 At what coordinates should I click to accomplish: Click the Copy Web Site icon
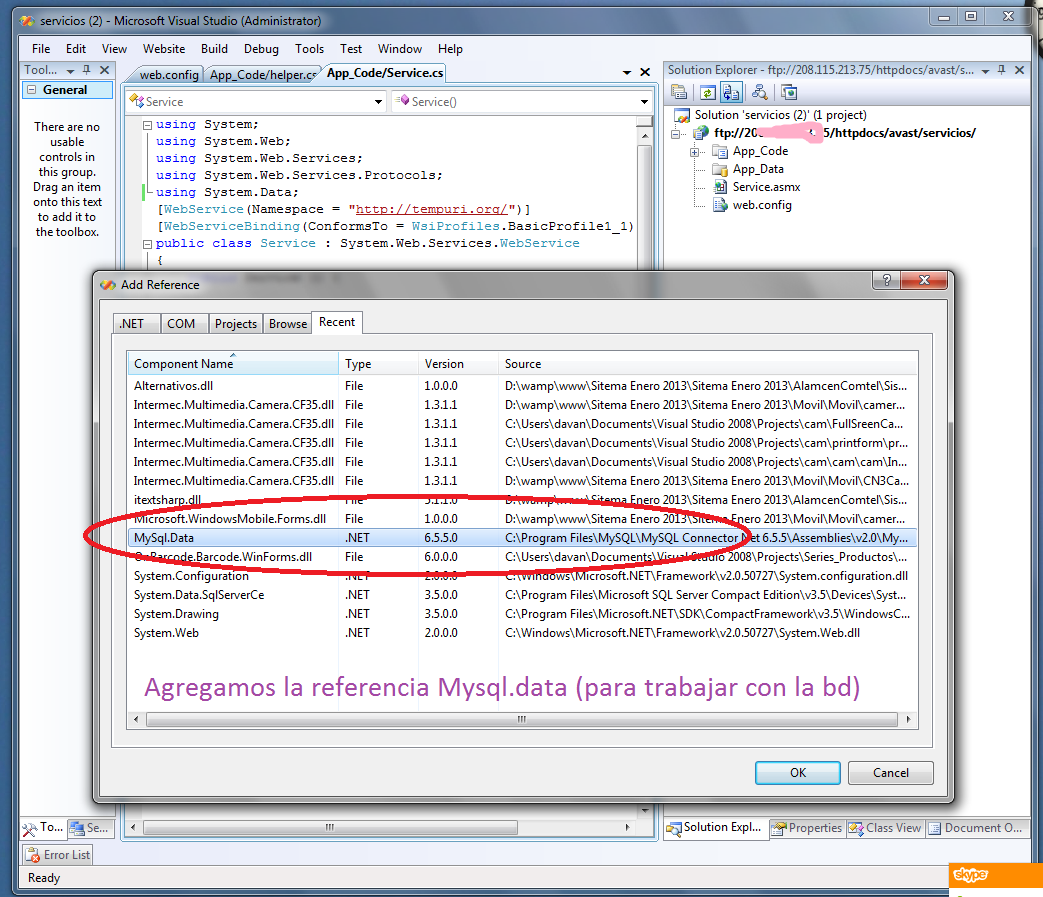pyautogui.click(x=732, y=91)
